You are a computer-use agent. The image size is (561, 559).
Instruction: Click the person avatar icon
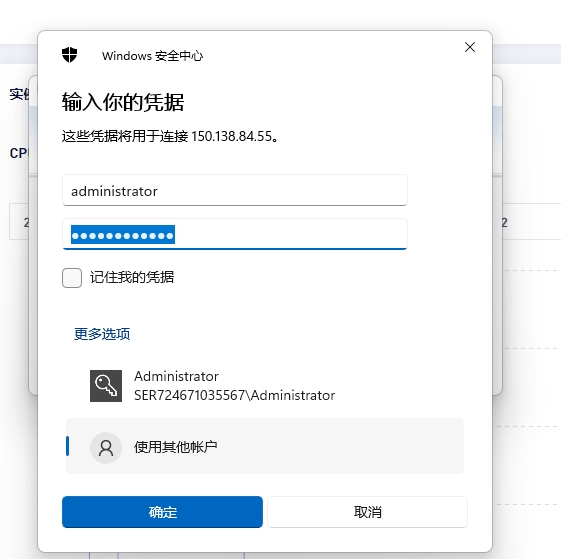click(x=106, y=448)
